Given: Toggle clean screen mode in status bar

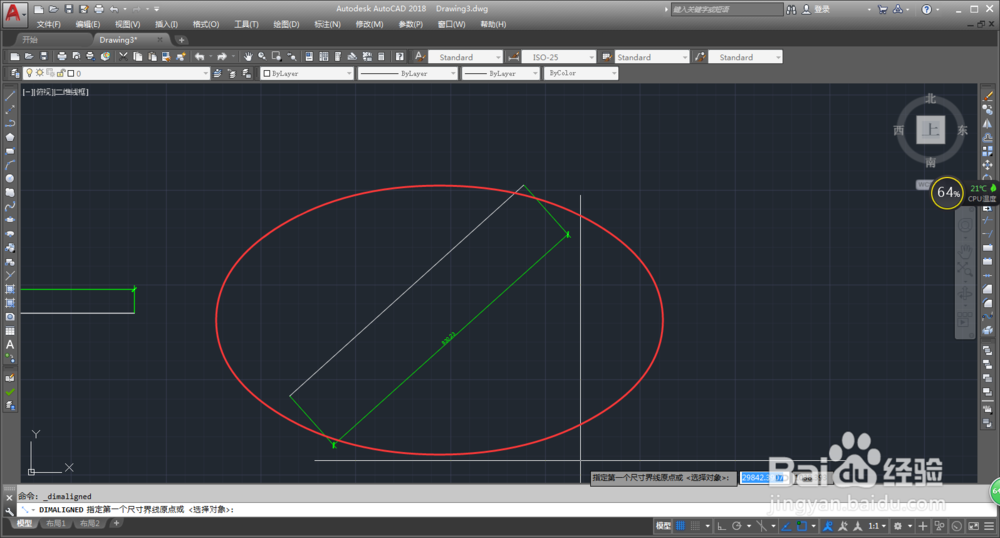Looking at the screenshot, I should (974, 526).
